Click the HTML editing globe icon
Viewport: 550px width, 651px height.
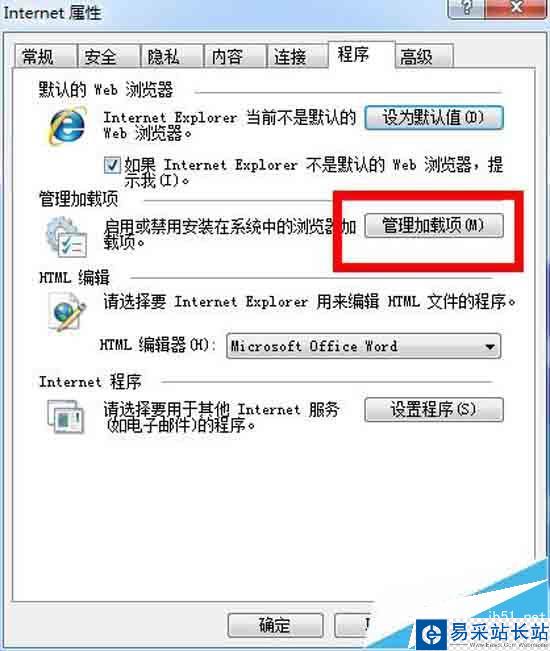point(66,312)
